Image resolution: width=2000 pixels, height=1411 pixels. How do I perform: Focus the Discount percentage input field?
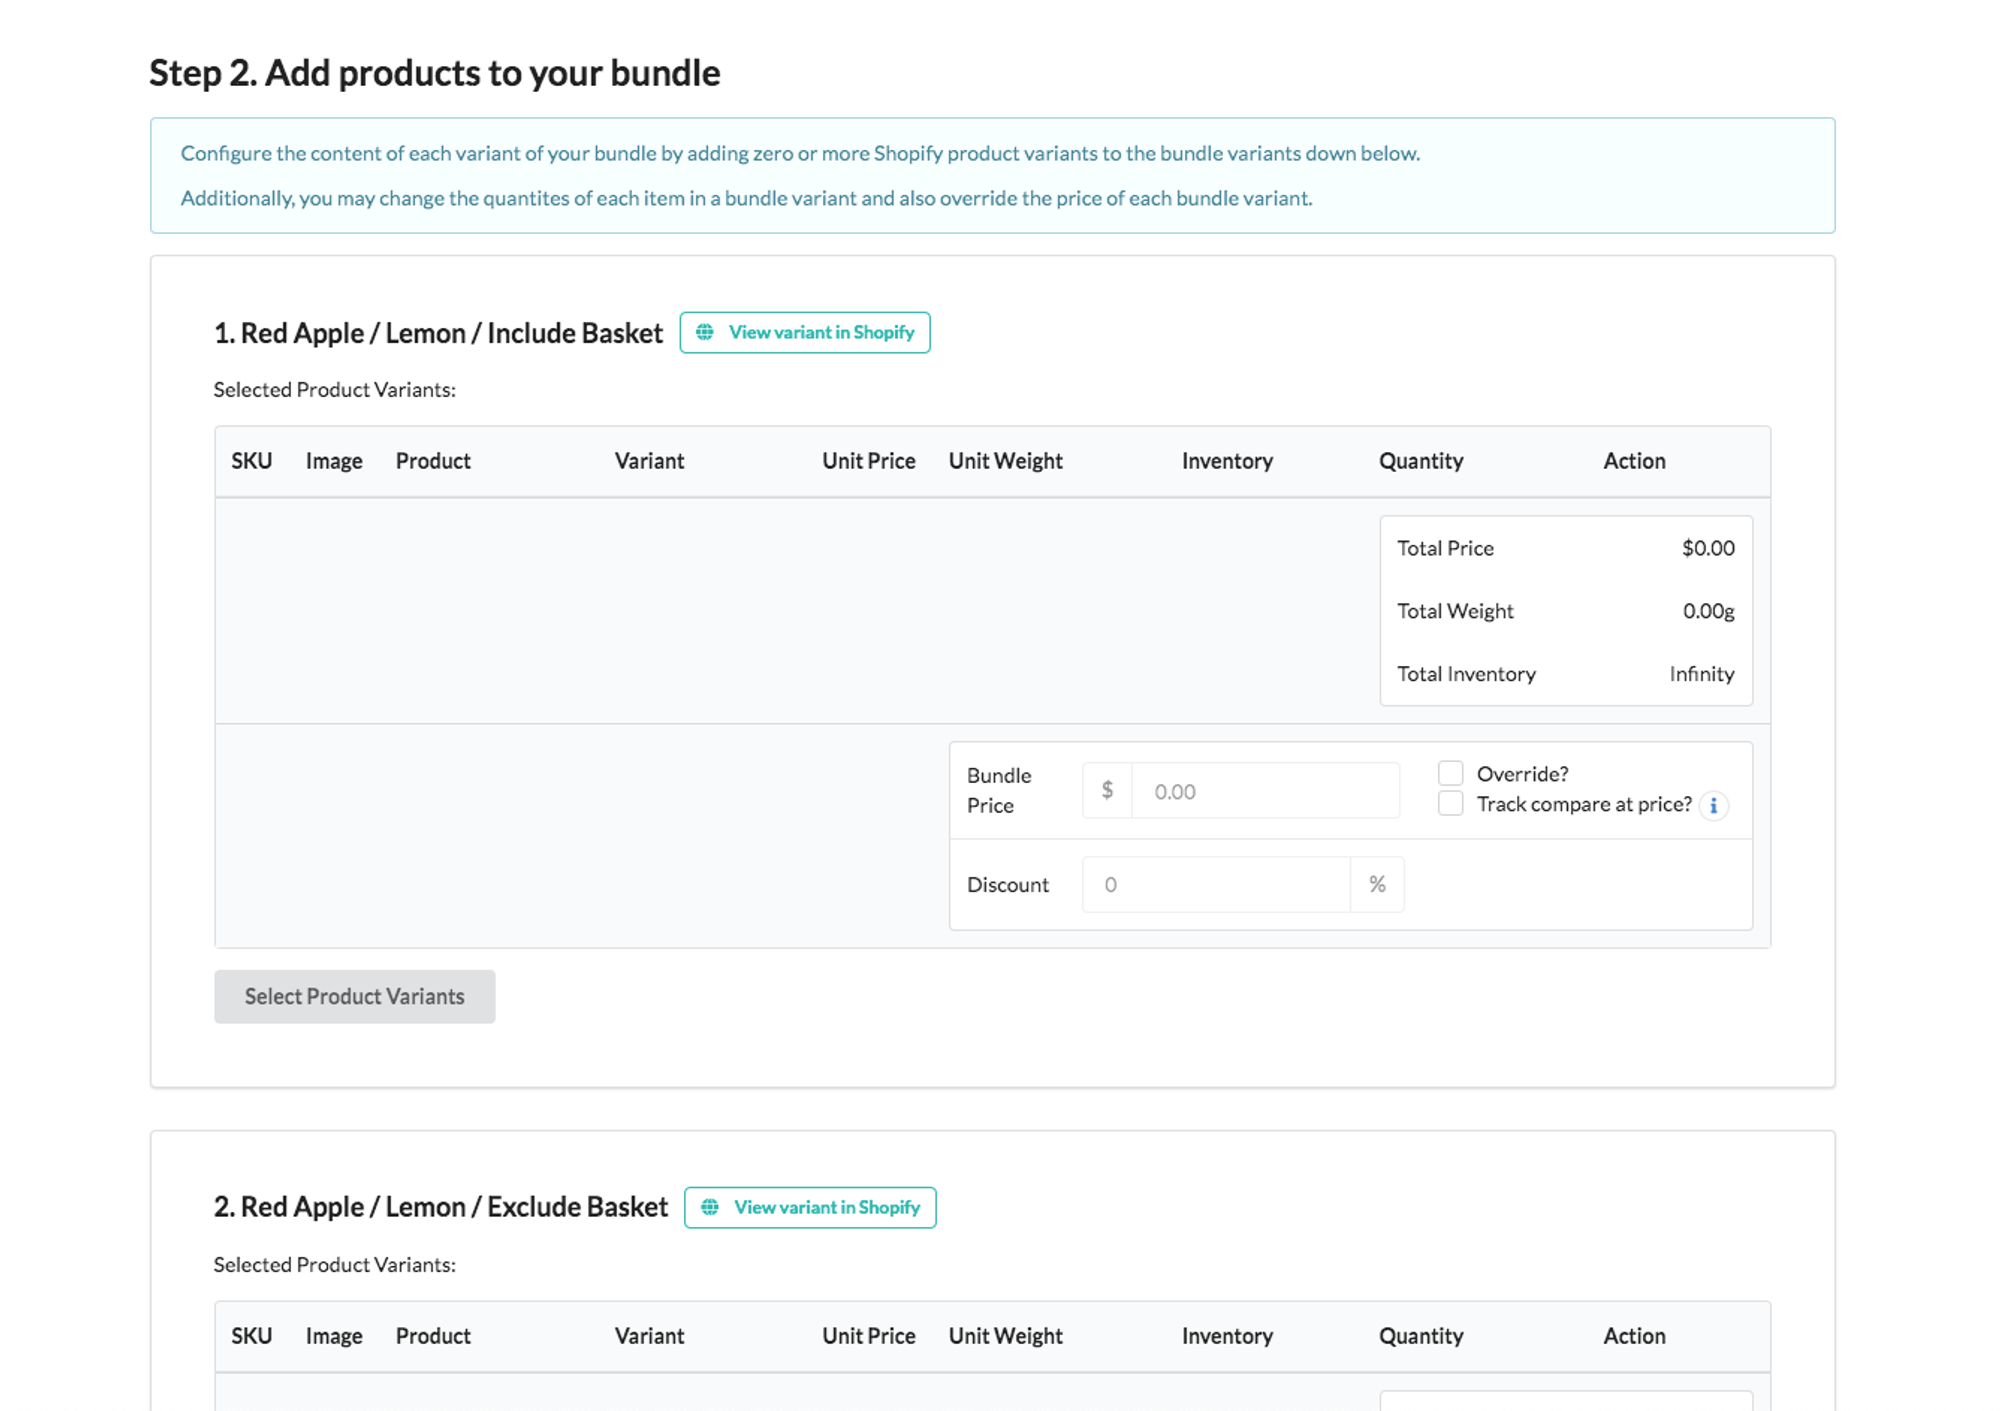pos(1216,884)
